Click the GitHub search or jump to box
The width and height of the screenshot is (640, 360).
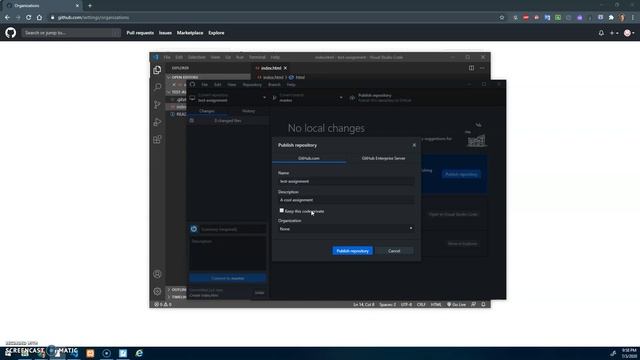(x=71, y=33)
